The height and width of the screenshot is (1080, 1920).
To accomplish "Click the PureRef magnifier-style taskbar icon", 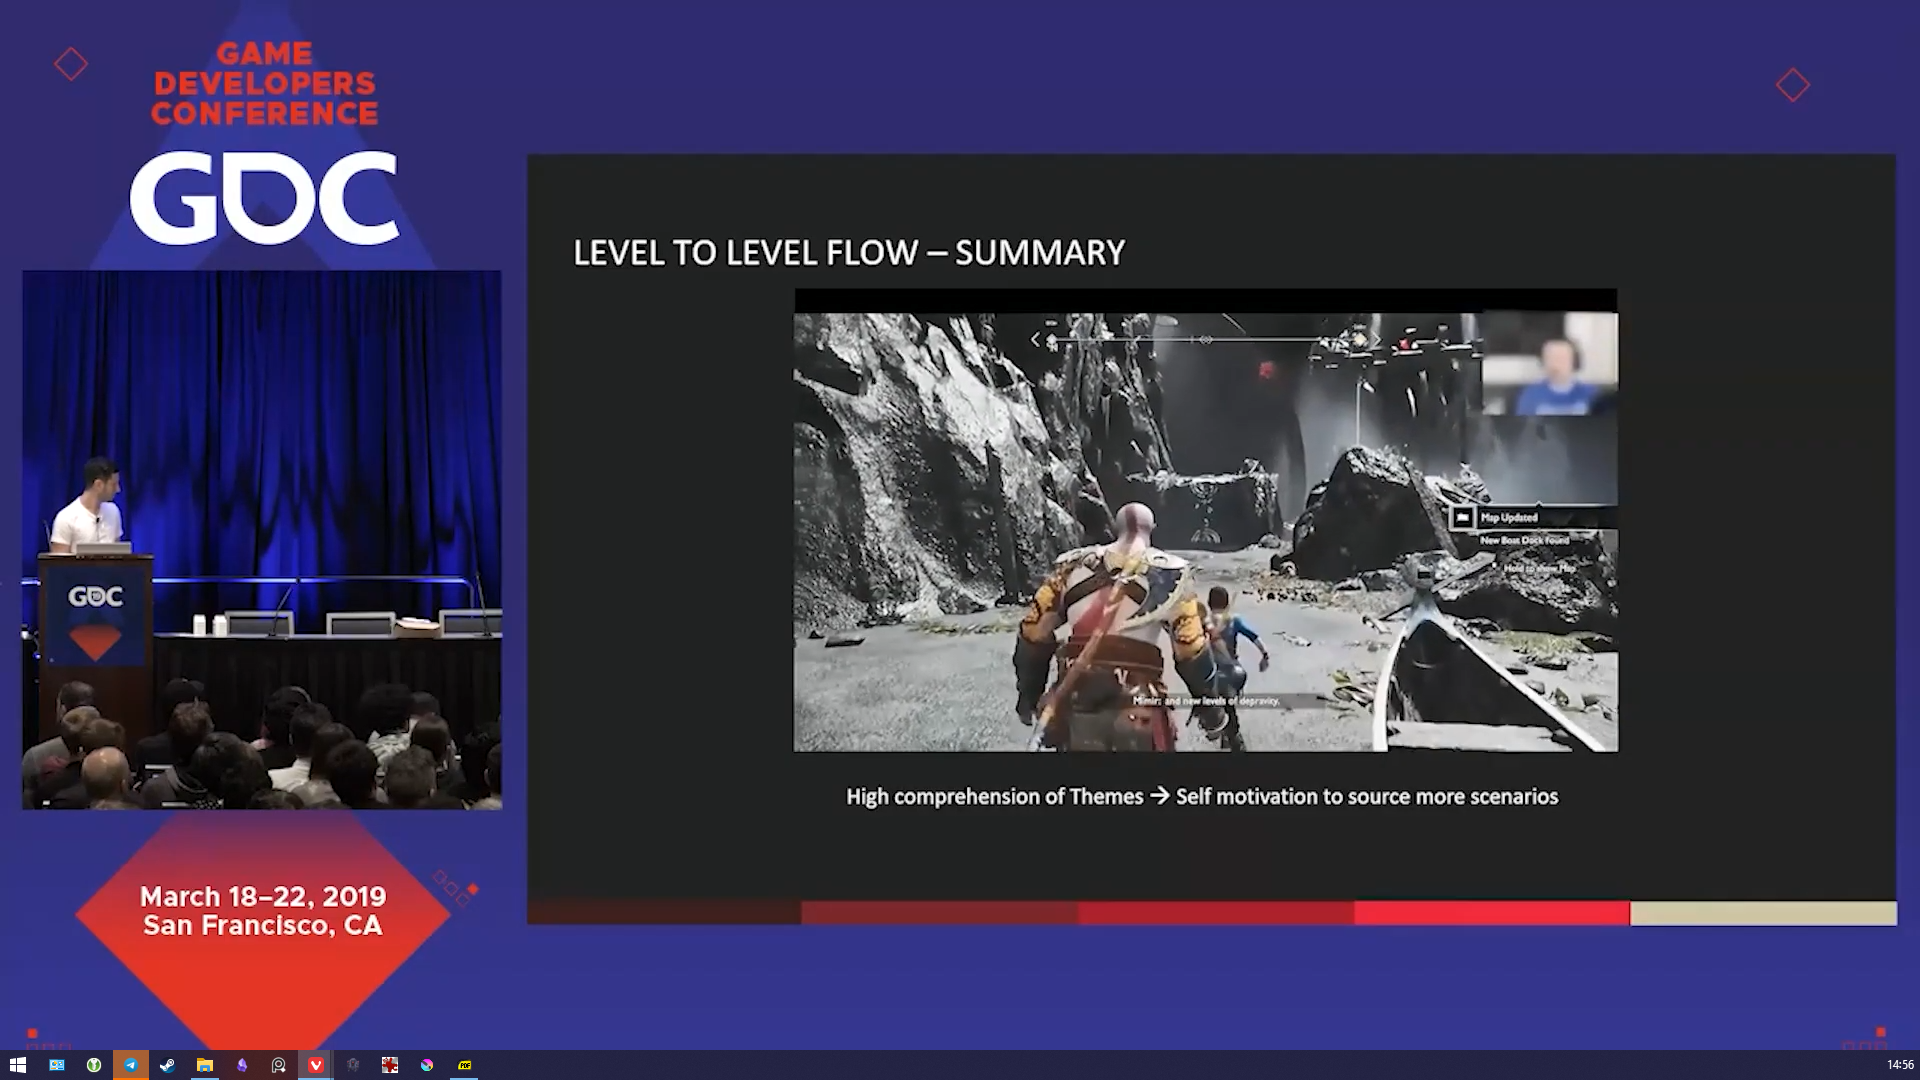I will (x=278, y=1065).
